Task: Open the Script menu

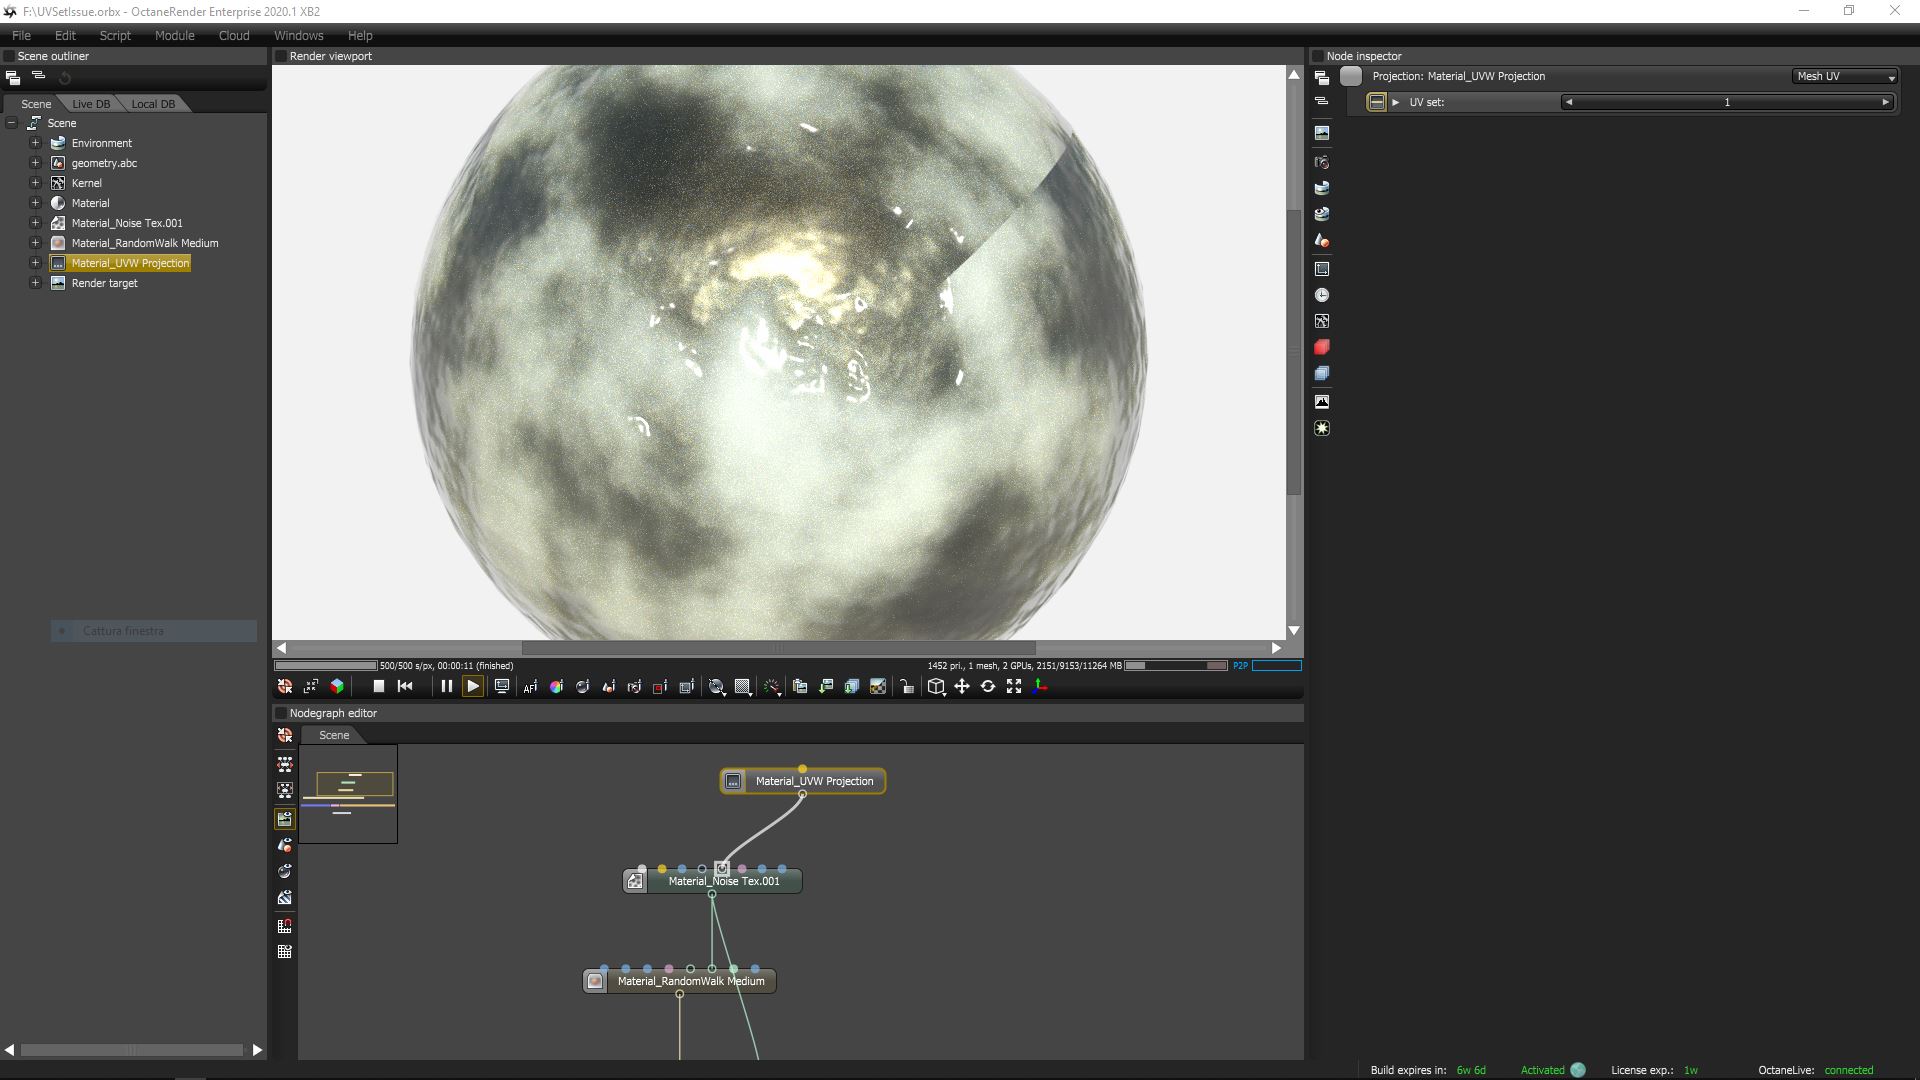Action: click(115, 35)
